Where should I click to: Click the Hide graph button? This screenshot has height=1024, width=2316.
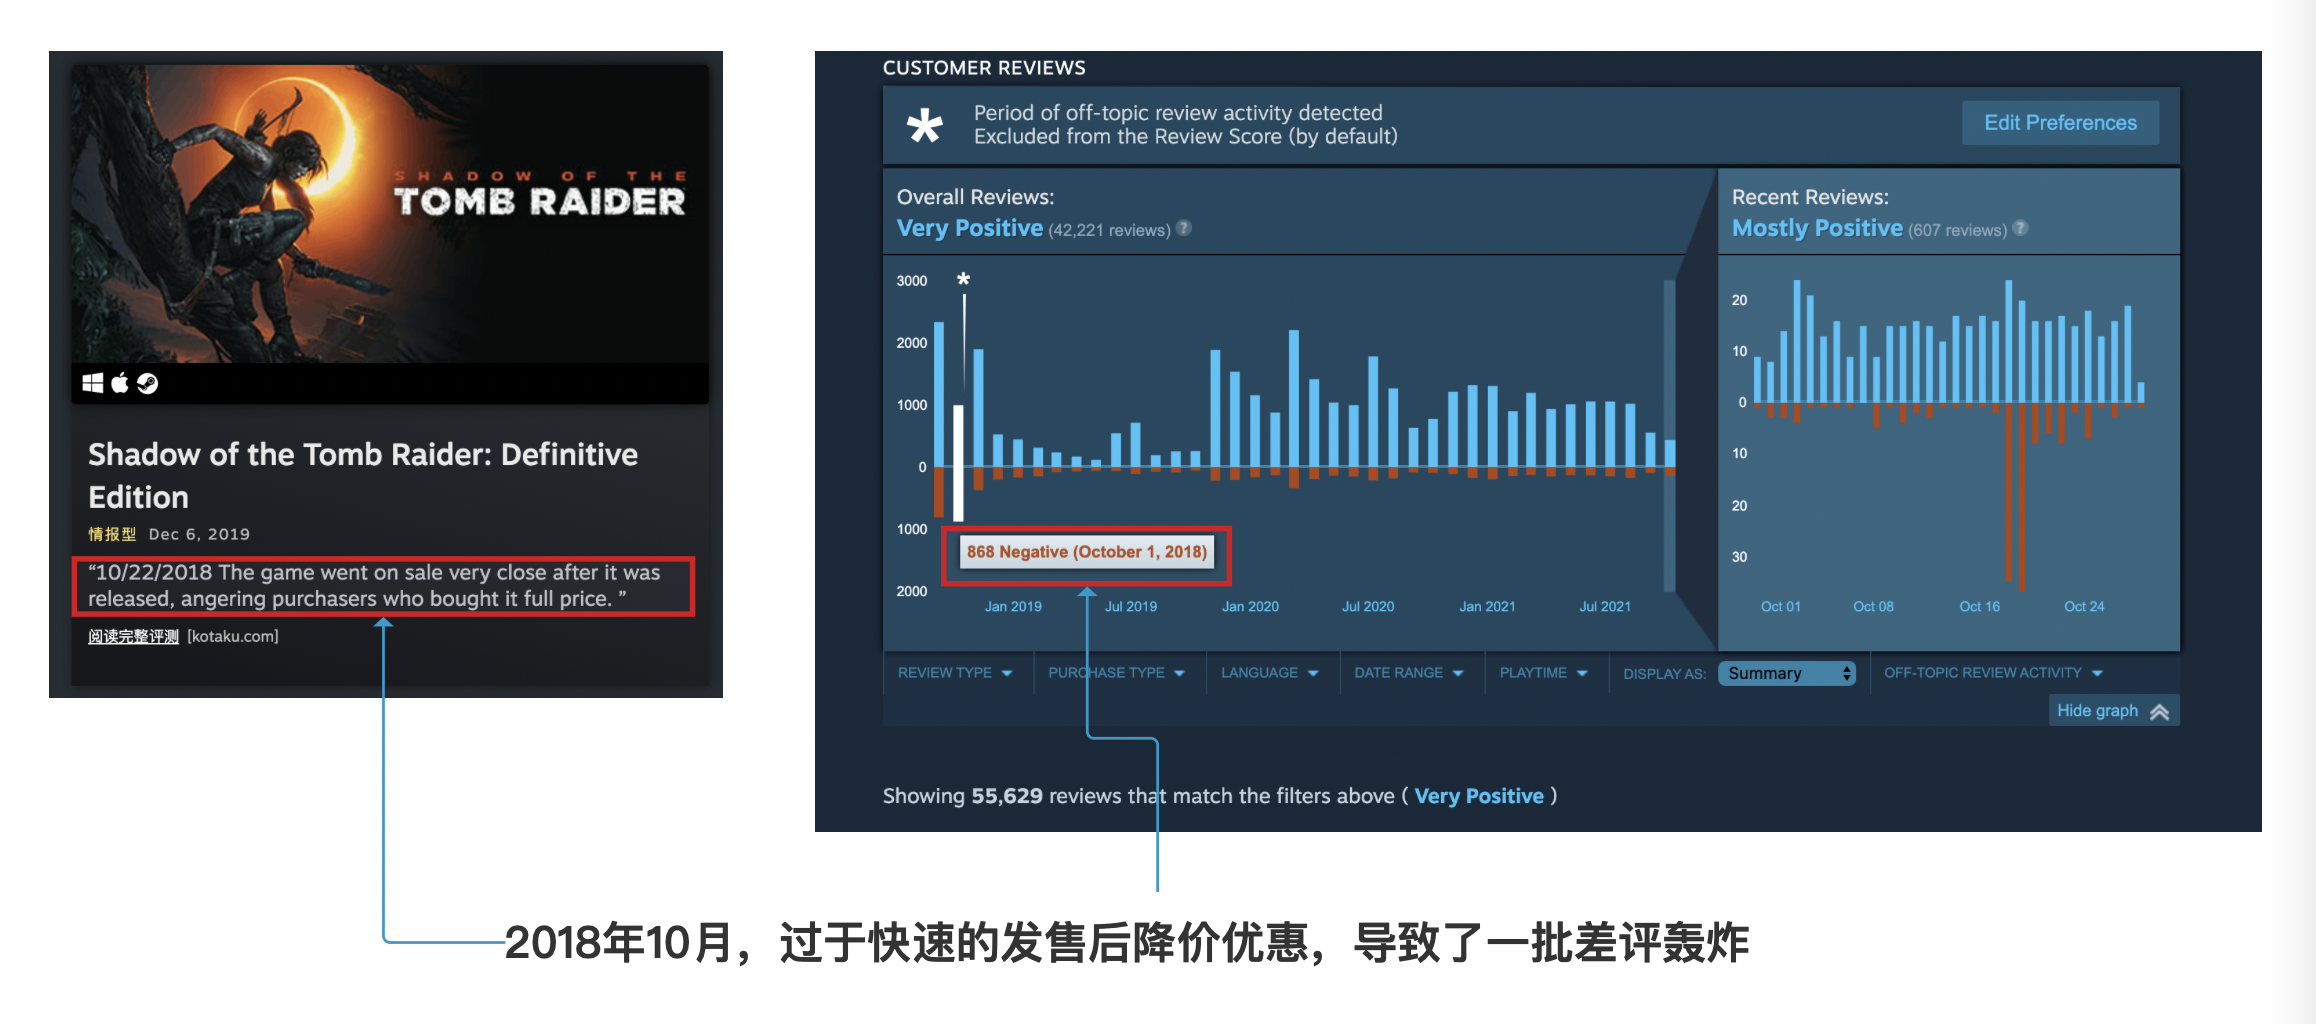2113,711
